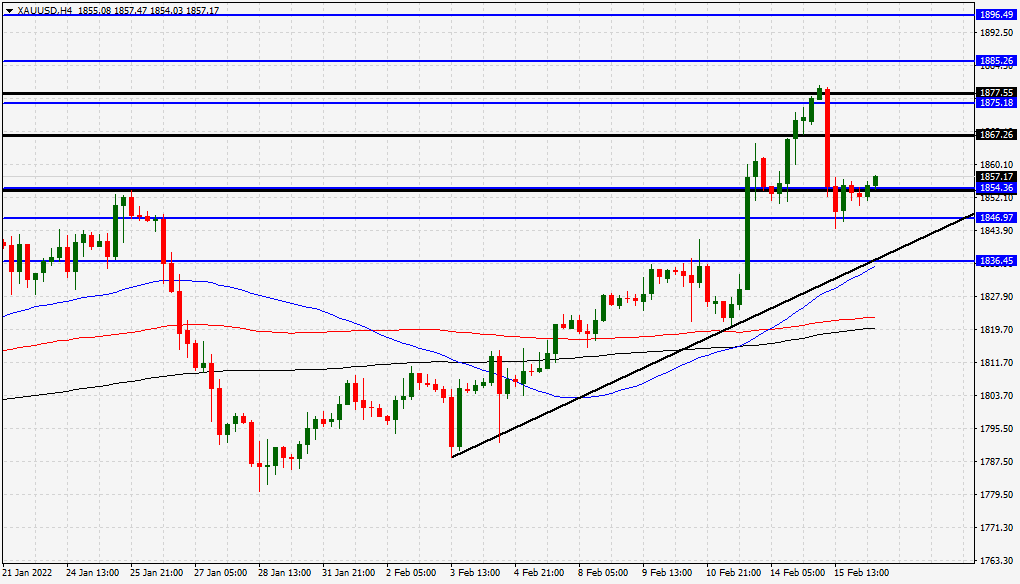Click the 1771.30 price scale value

(x=997, y=527)
